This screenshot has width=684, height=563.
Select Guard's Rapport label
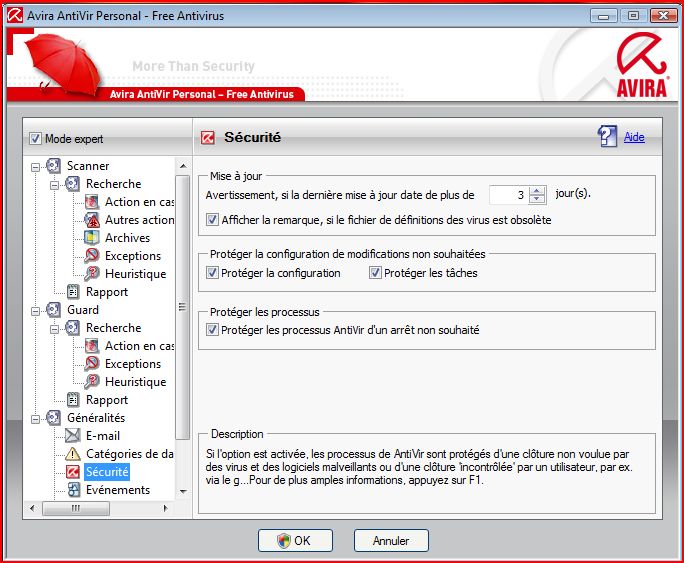point(107,399)
